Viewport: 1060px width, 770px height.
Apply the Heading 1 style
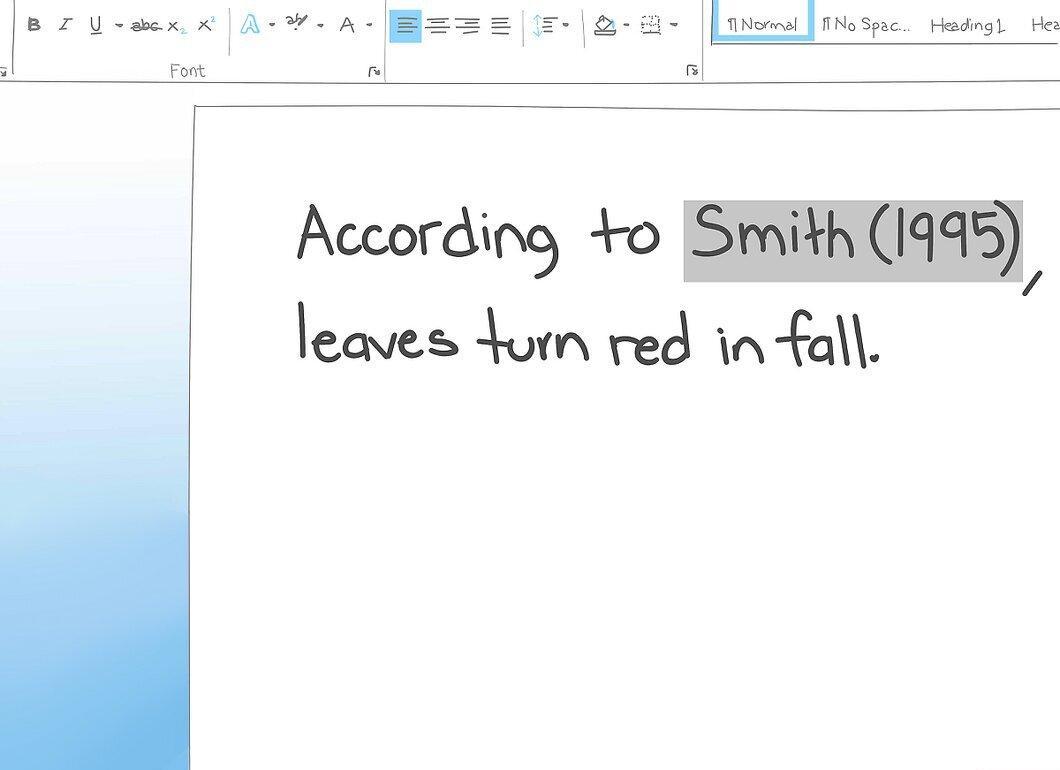(967, 26)
